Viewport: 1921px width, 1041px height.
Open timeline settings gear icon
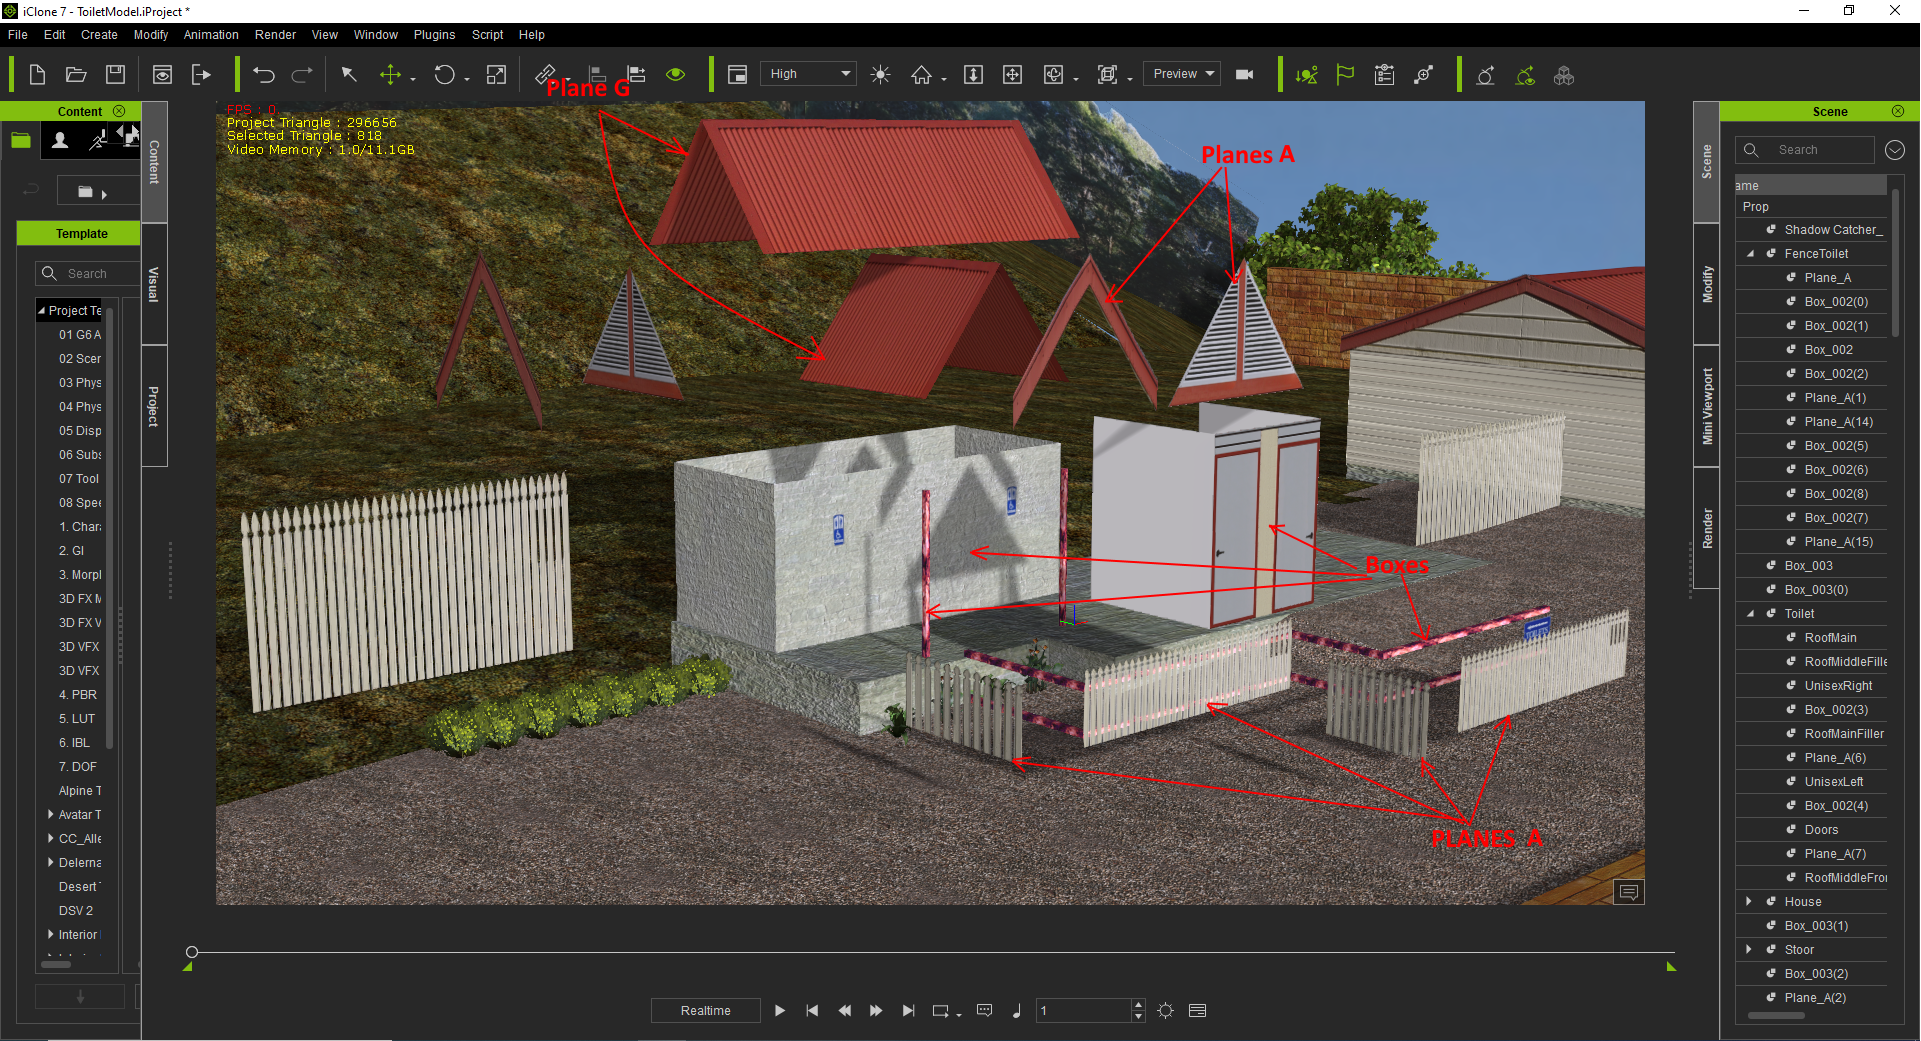click(1166, 1011)
